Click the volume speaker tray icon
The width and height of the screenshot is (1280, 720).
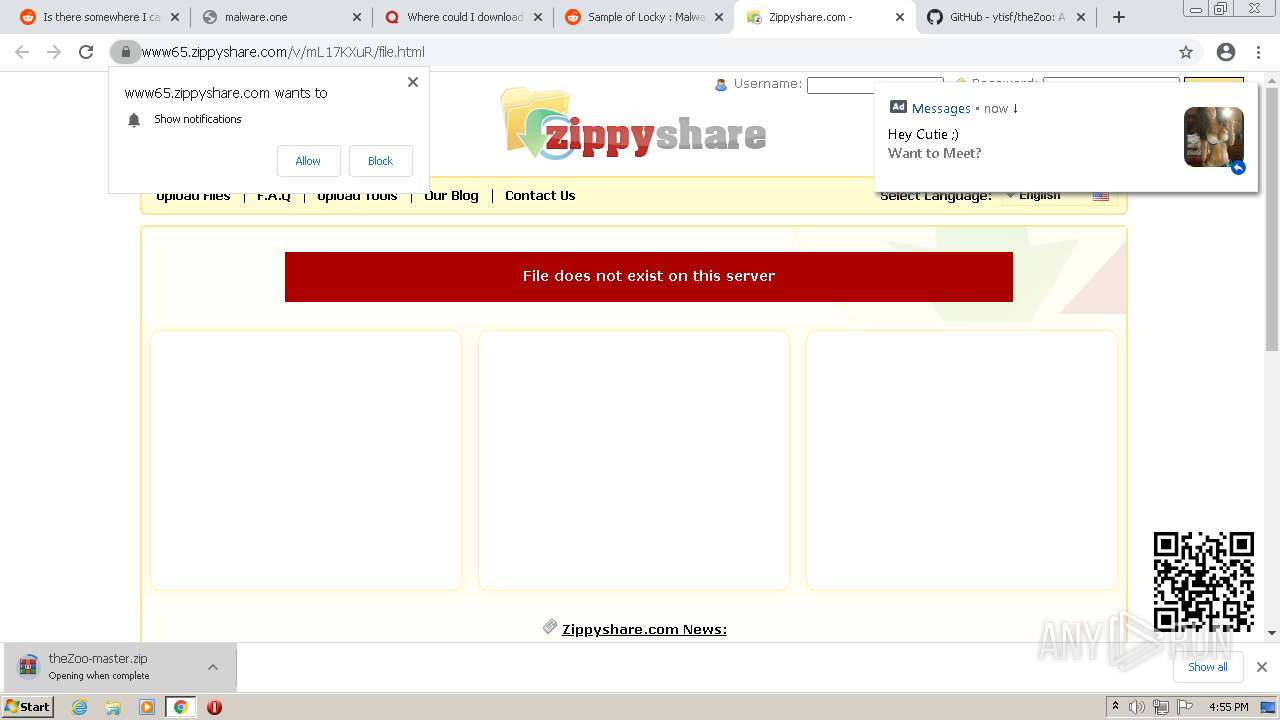[1137, 707]
